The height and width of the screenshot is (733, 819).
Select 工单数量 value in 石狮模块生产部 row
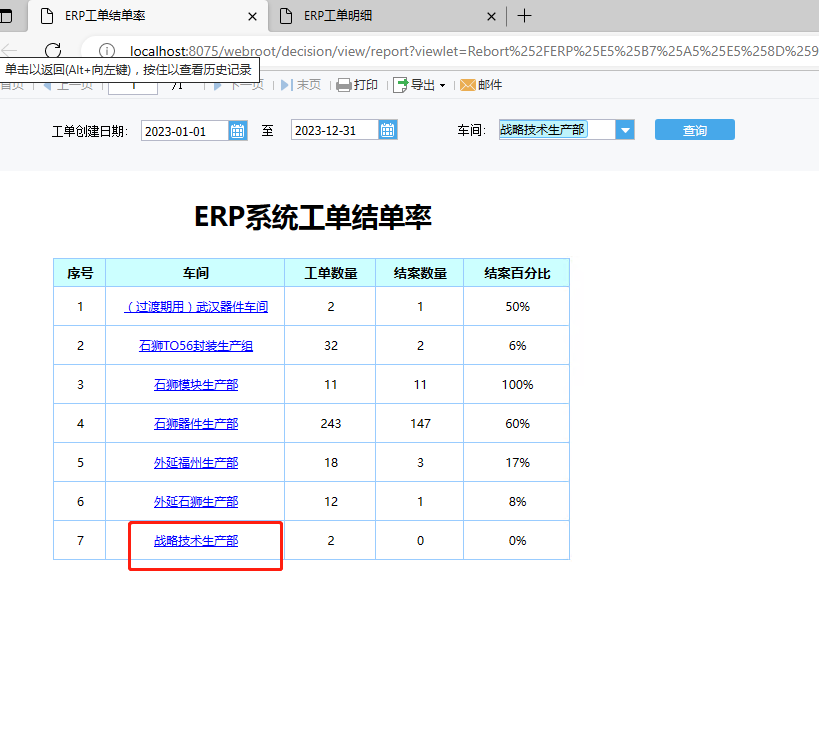[331, 385]
